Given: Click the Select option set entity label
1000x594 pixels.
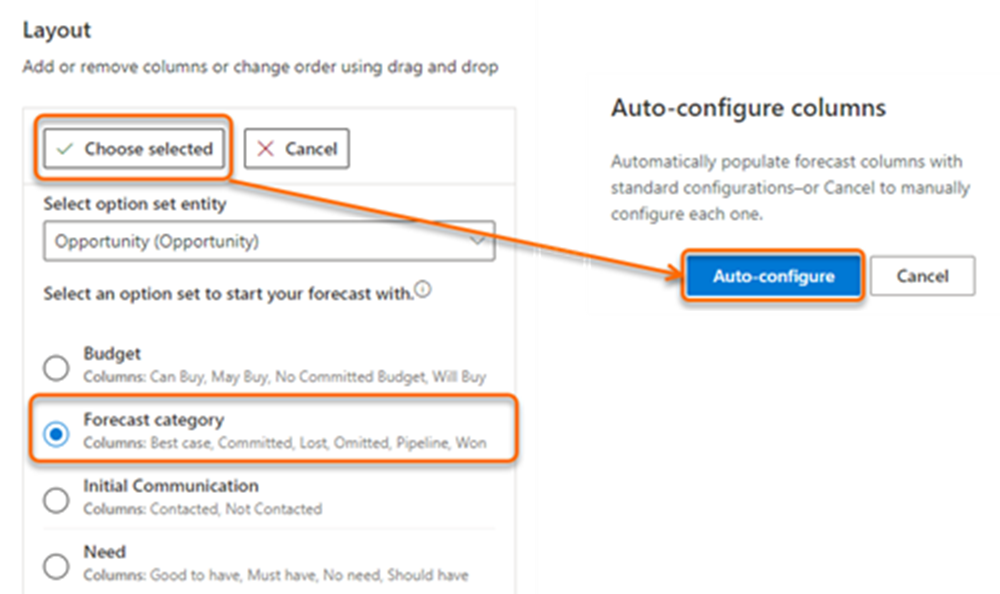Looking at the screenshot, I should (135, 204).
